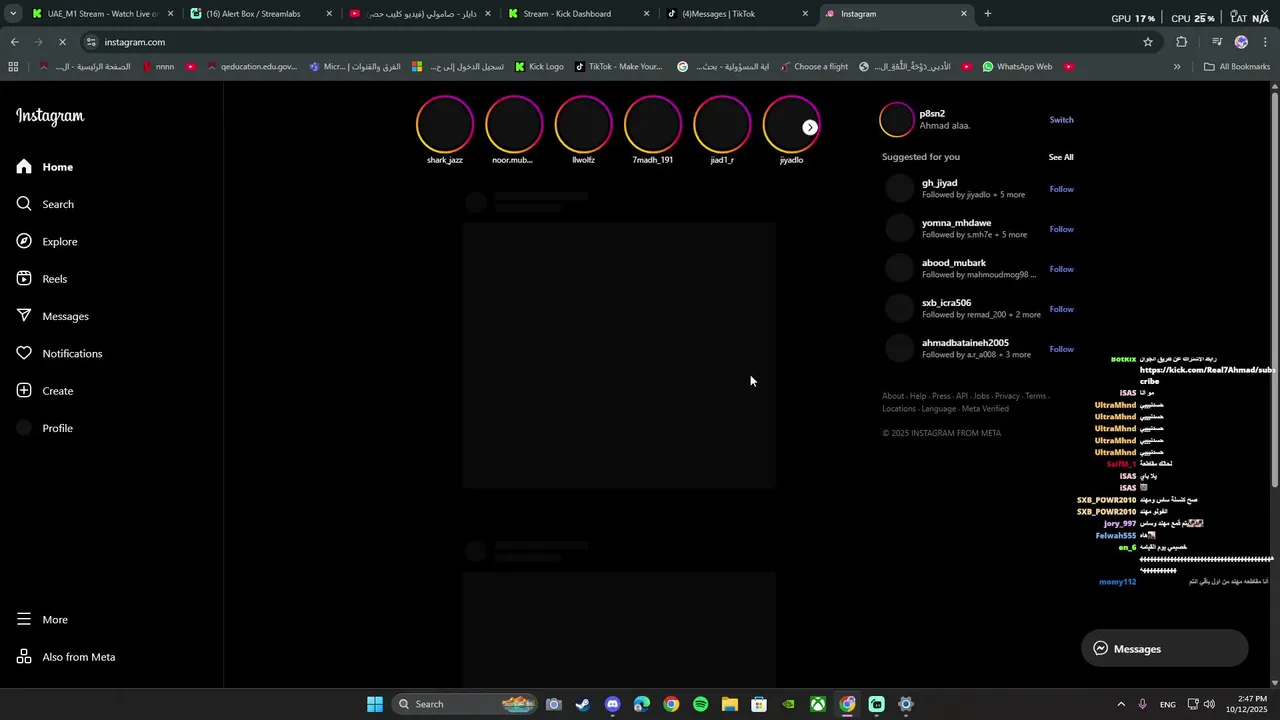Go back in browser
The image size is (1280, 720).
click(14, 42)
